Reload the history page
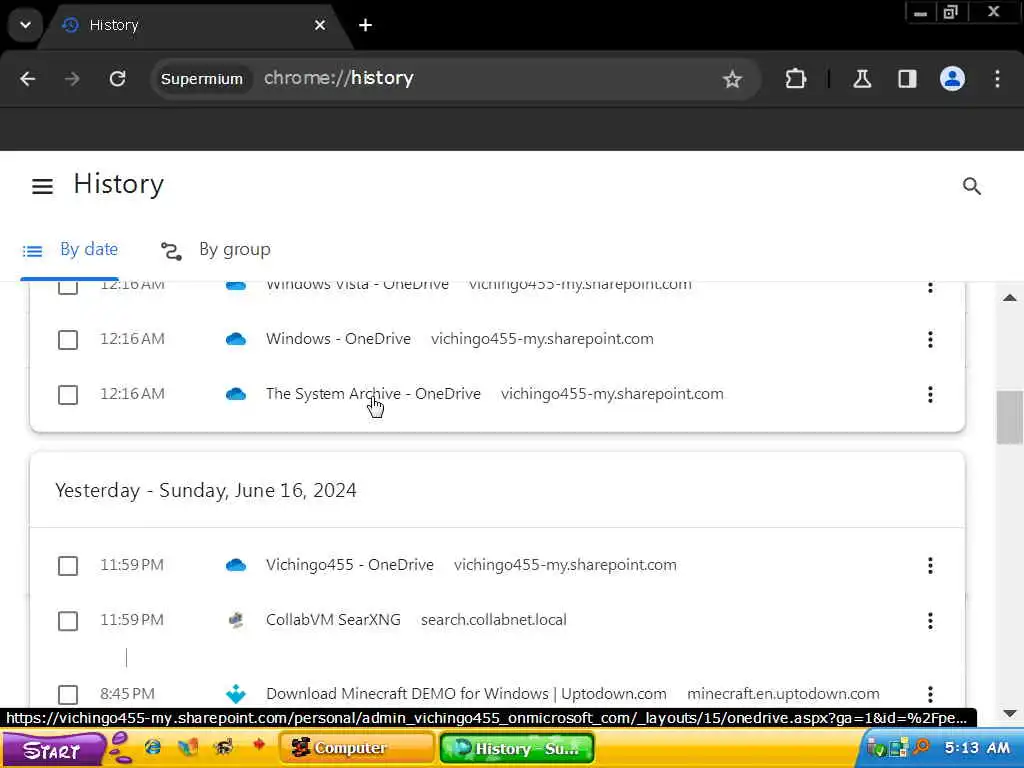The height and width of the screenshot is (768, 1024). point(118,79)
